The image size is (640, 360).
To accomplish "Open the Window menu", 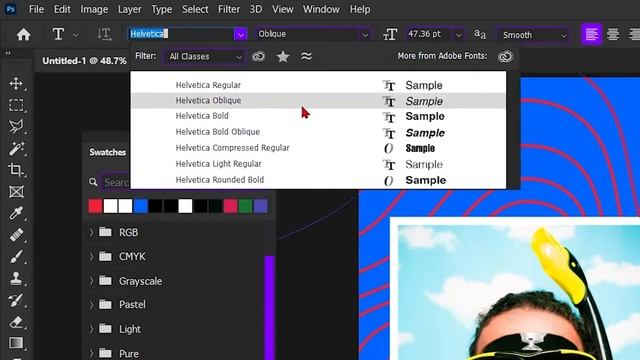I will coord(321,9).
